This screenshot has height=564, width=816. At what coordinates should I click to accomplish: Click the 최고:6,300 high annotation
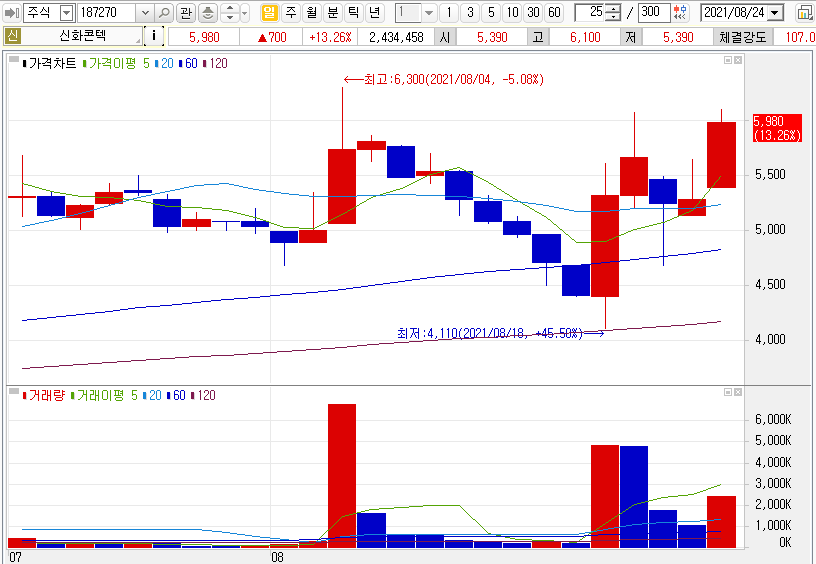click(443, 80)
